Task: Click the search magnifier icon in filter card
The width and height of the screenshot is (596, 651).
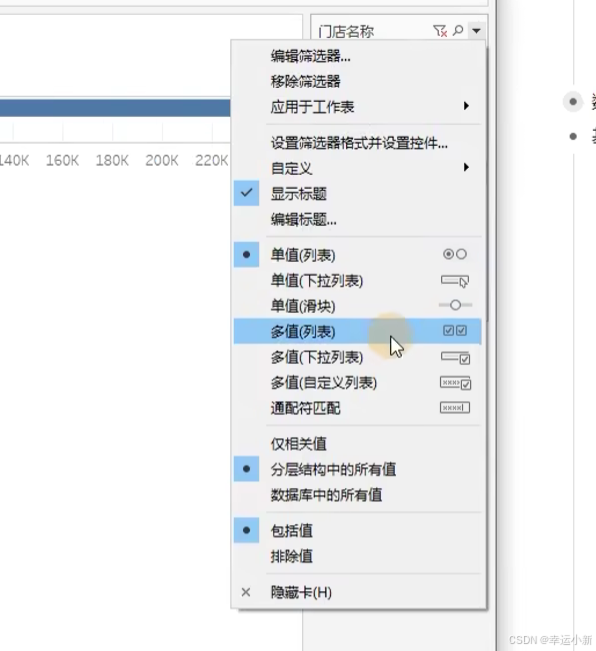Action: click(458, 30)
